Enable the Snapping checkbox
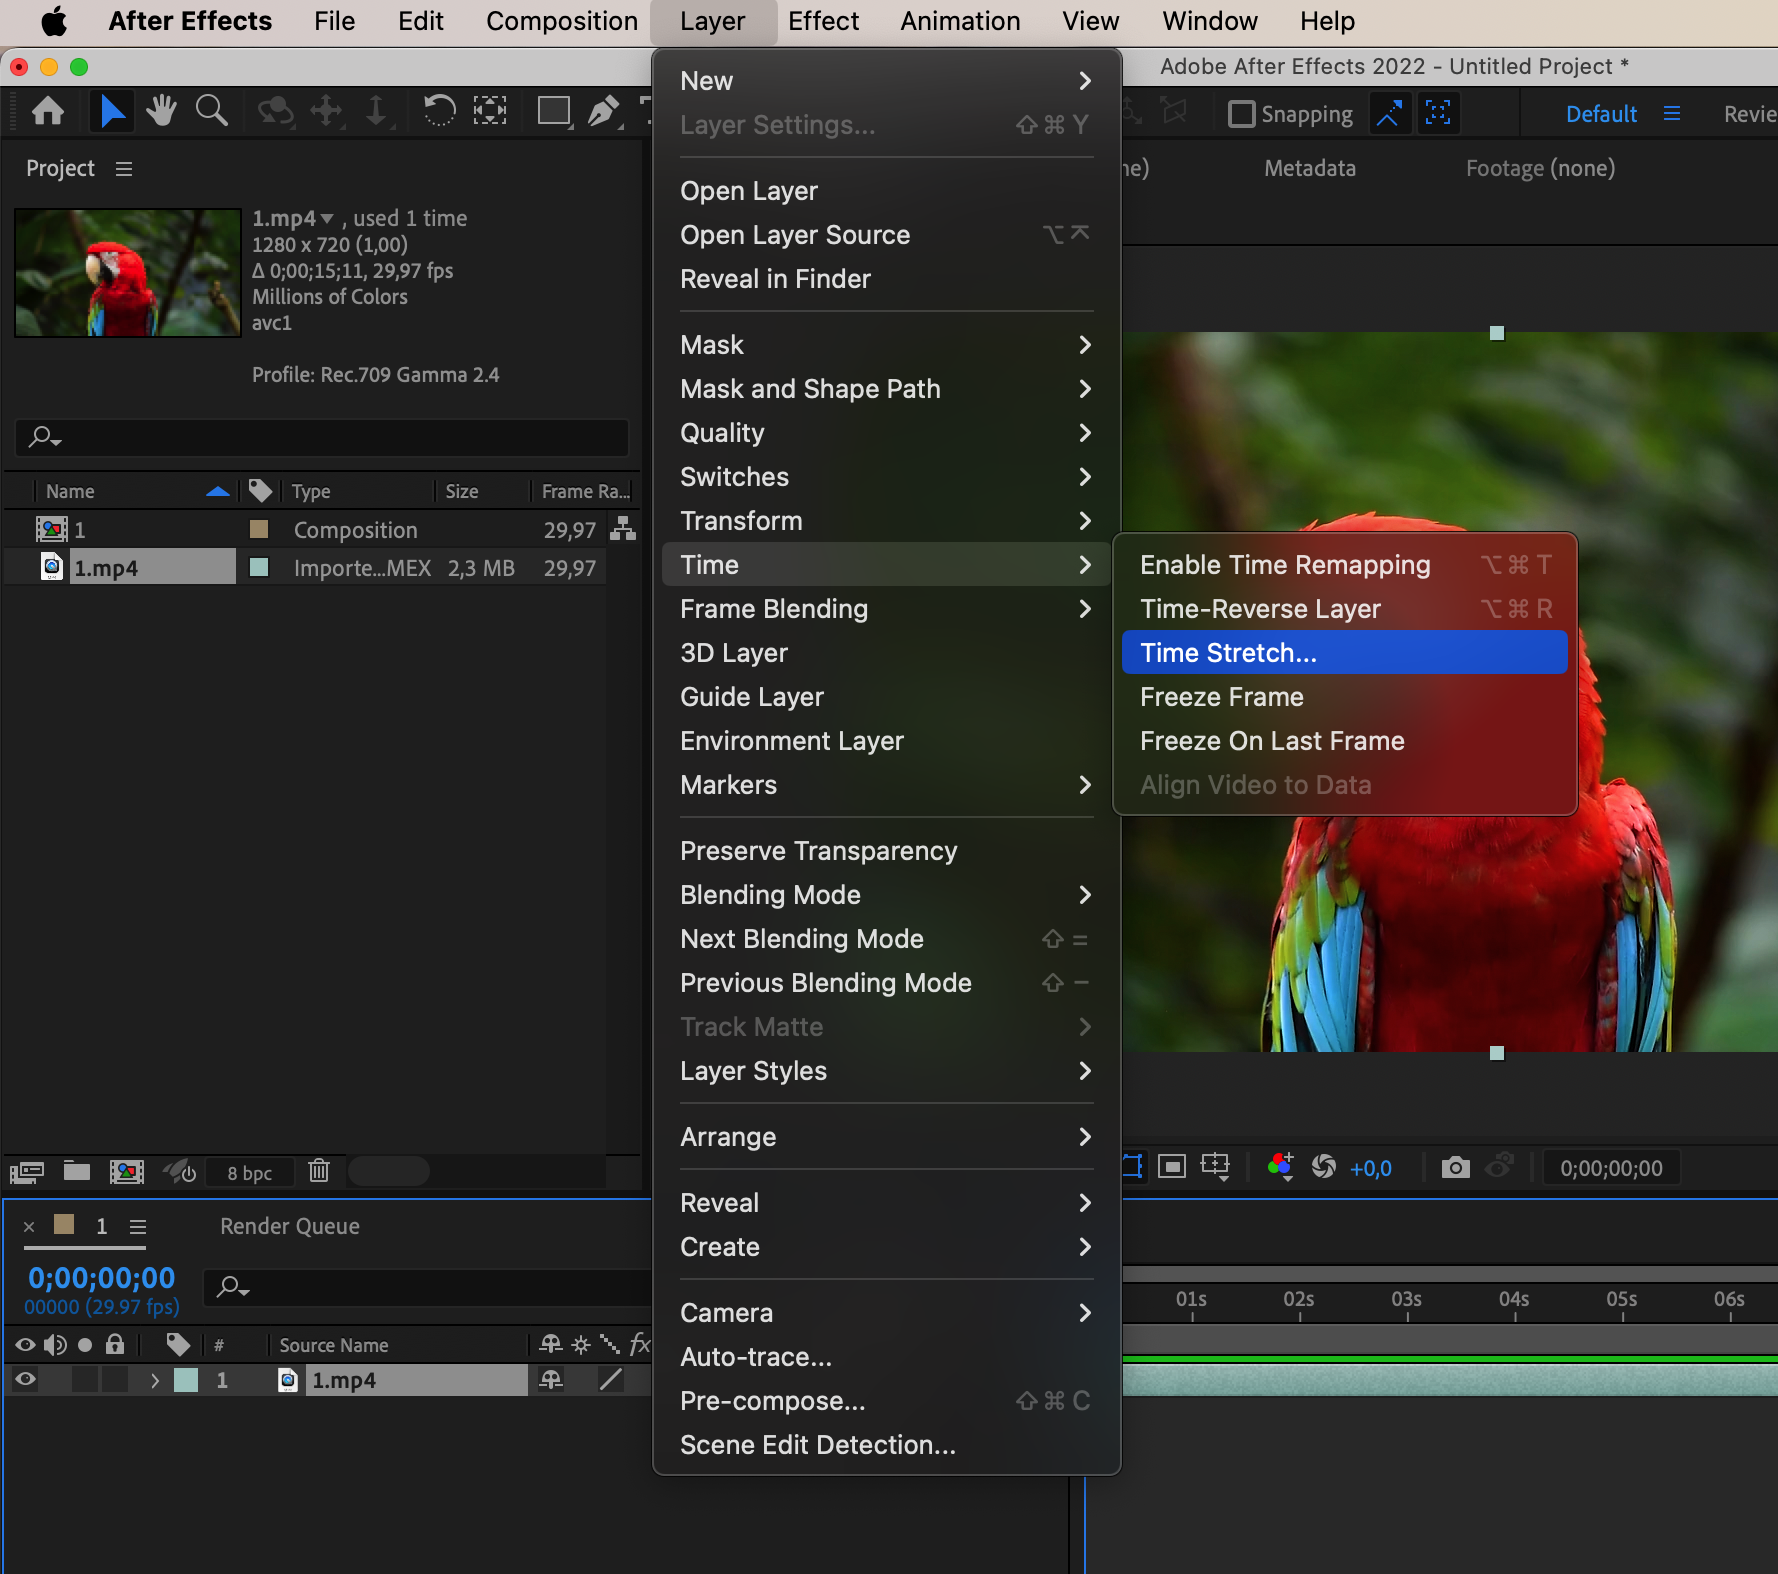This screenshot has height=1574, width=1778. 1241,114
